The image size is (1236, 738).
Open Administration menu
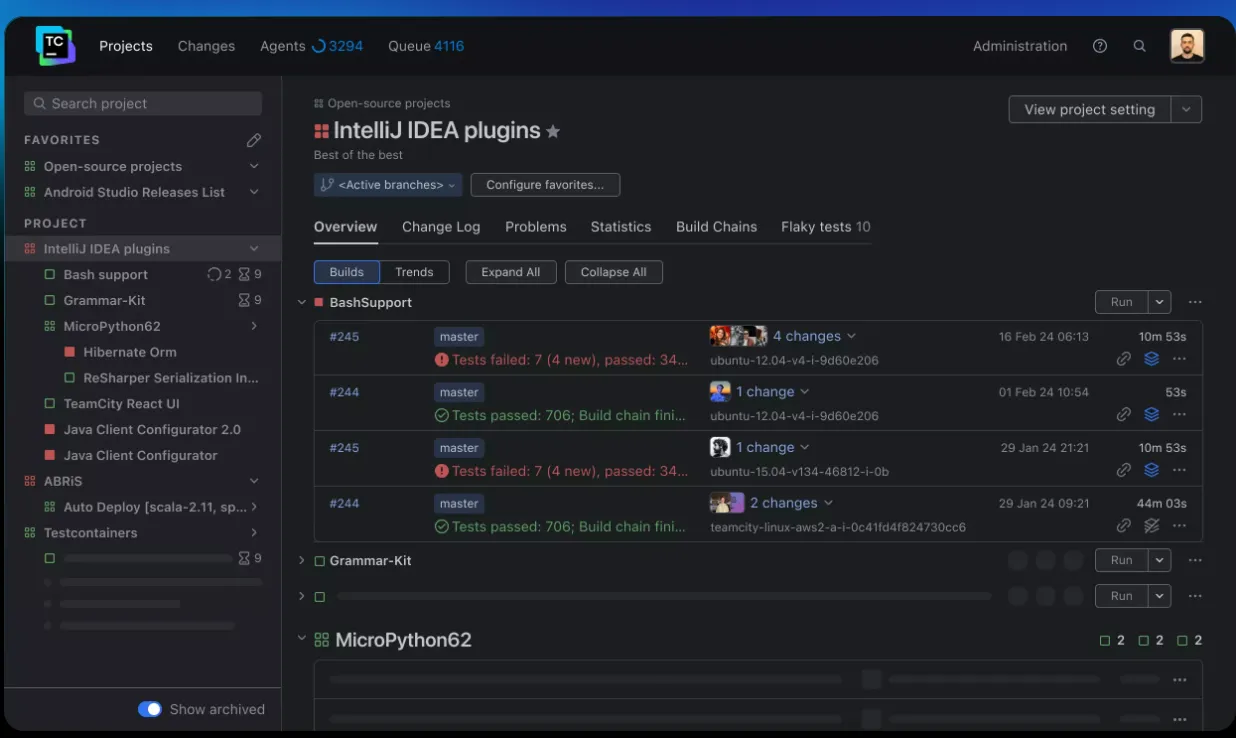(x=1020, y=46)
